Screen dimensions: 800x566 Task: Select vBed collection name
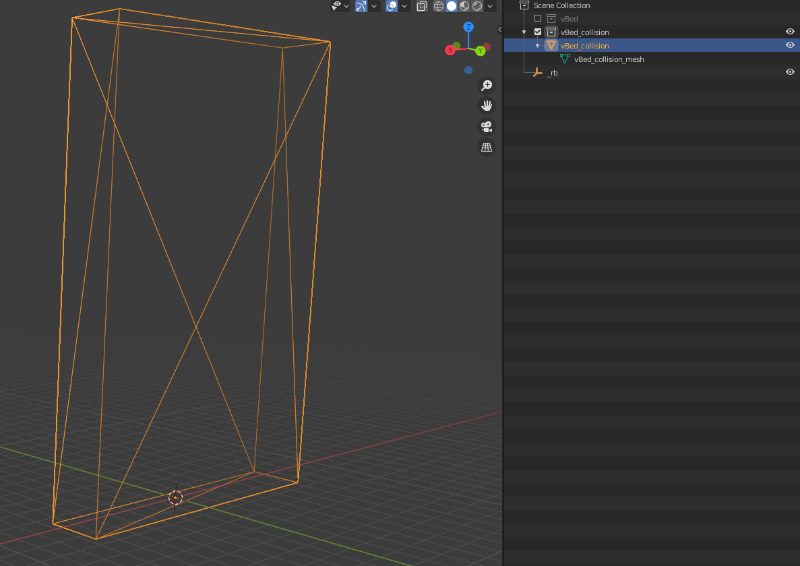point(569,19)
